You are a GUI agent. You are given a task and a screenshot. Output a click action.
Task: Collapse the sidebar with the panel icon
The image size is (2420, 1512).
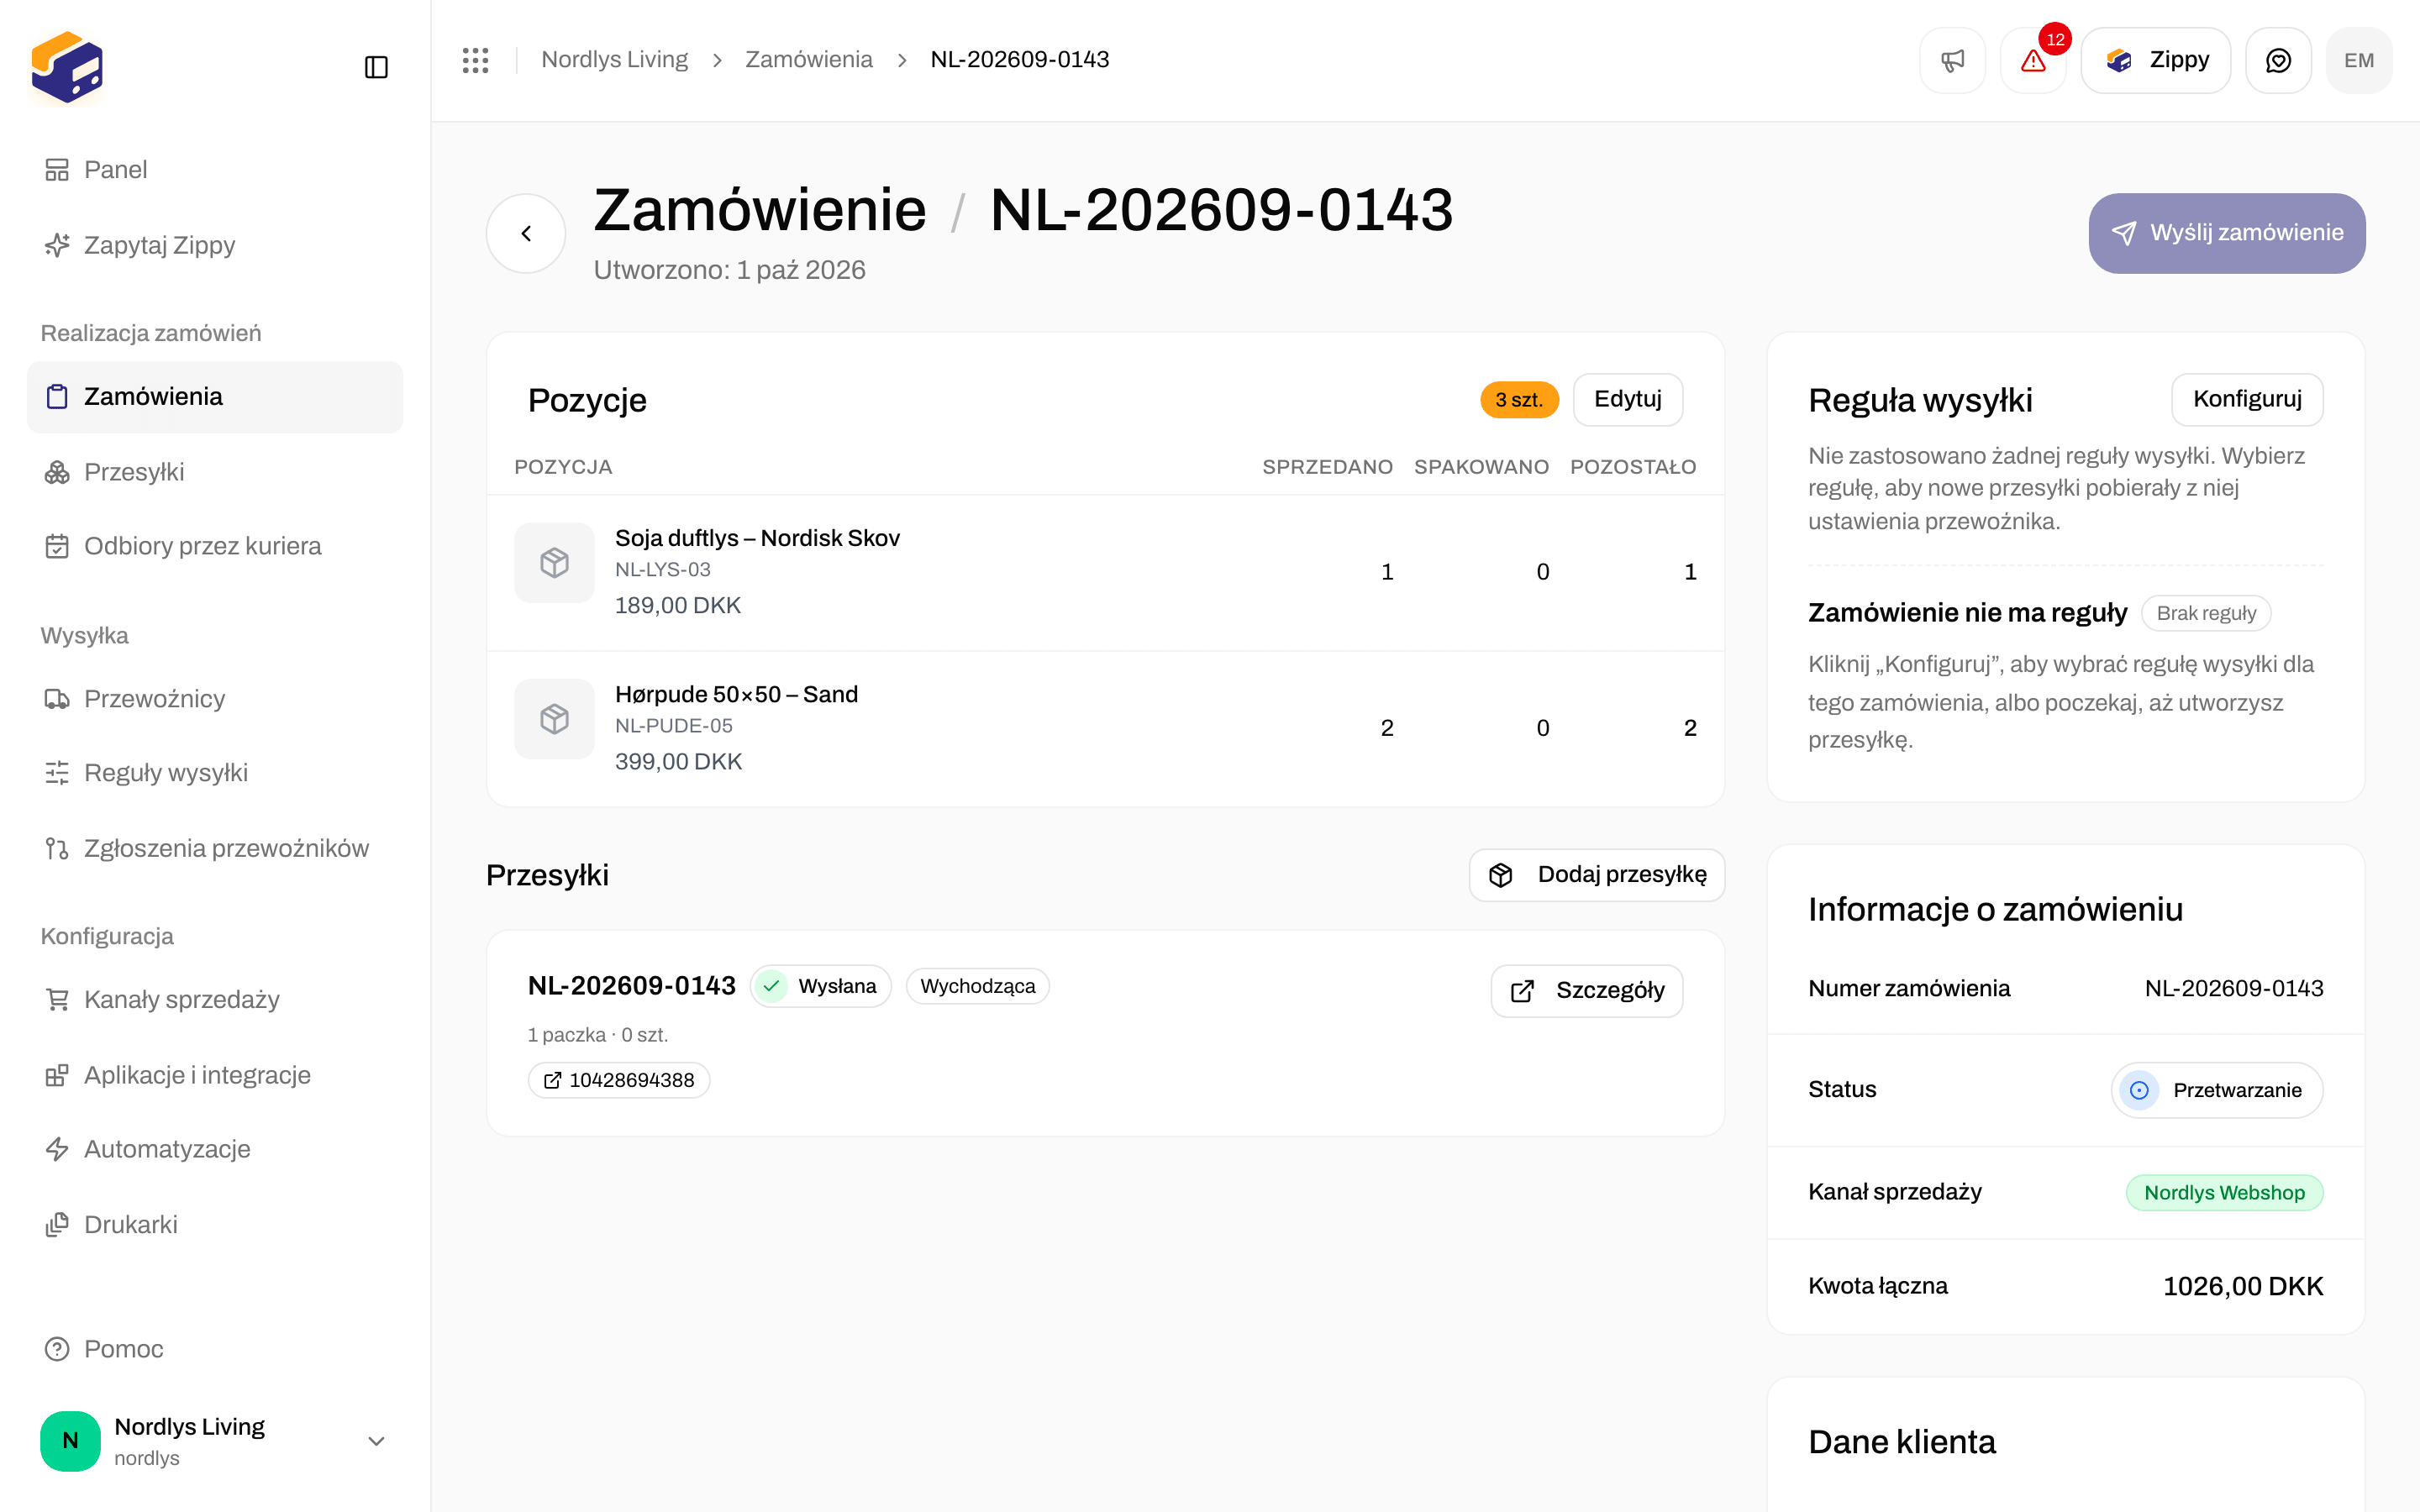pyautogui.click(x=376, y=67)
